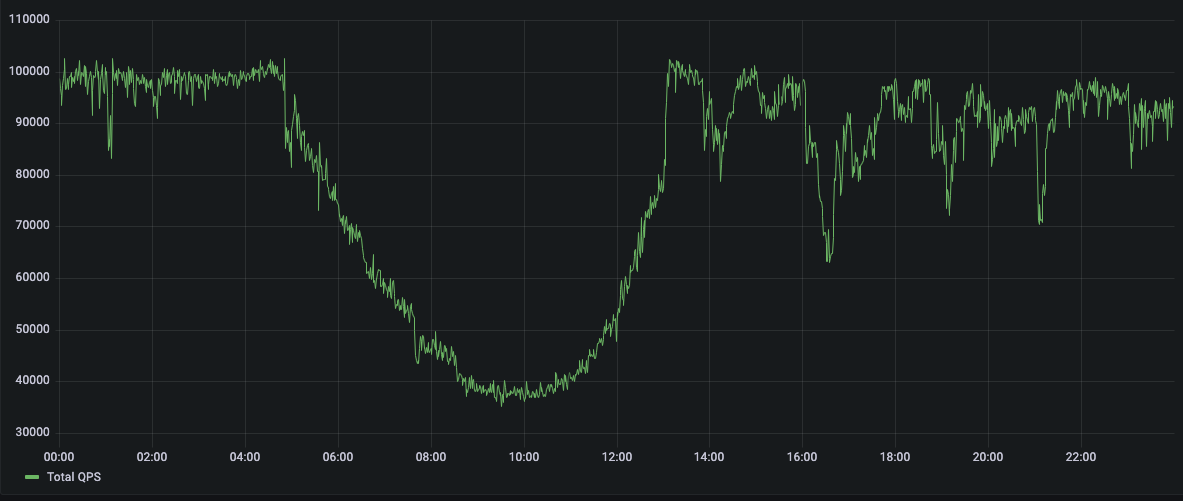The image size is (1183, 501).
Task: Click the 04:00 time axis label
Action: point(245,456)
